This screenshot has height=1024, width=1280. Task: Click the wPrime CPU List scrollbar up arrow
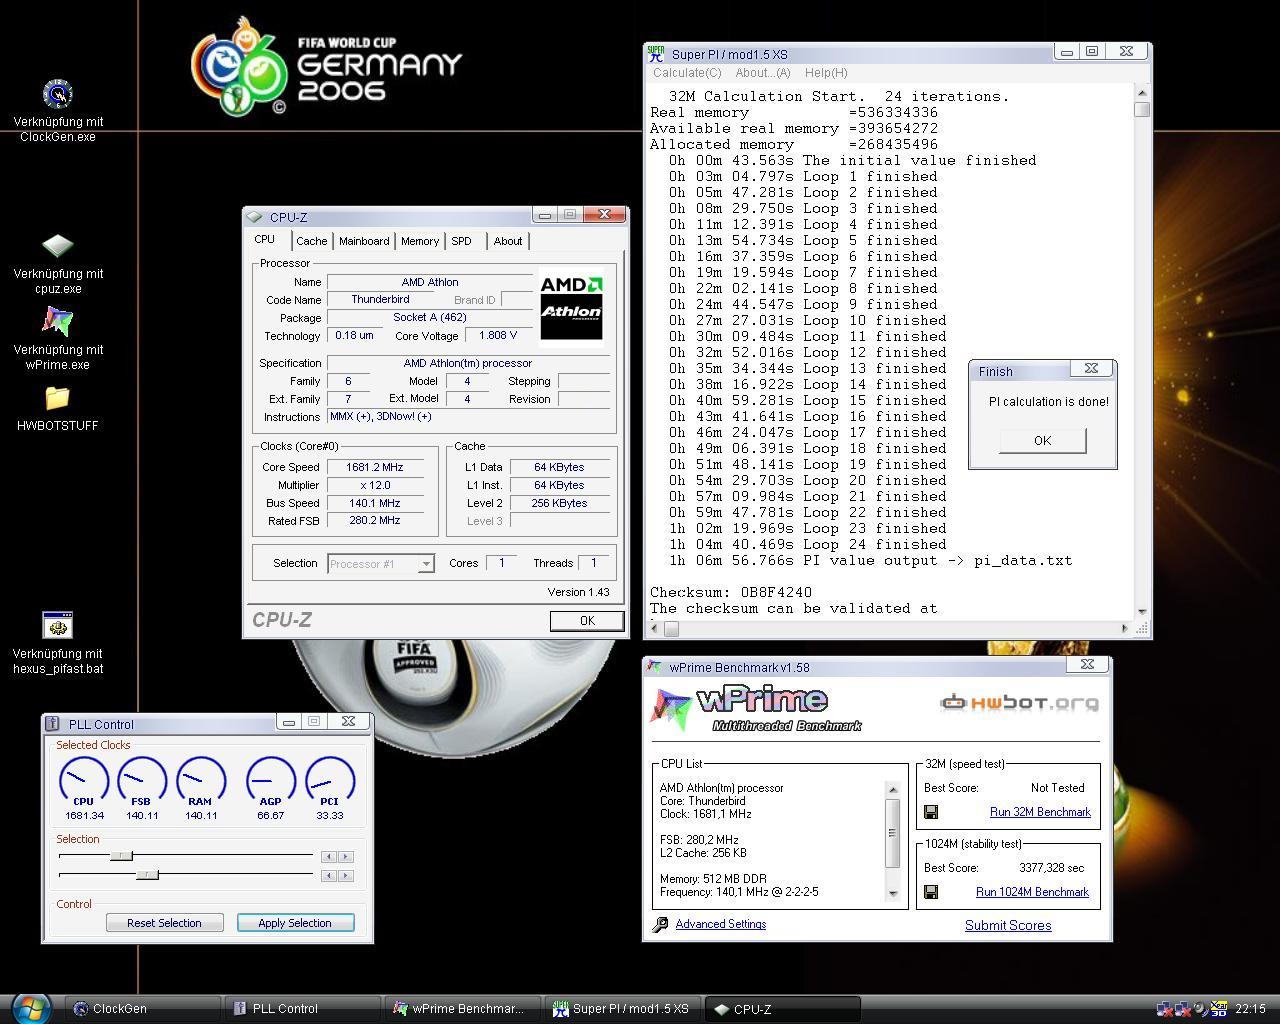[x=893, y=790]
